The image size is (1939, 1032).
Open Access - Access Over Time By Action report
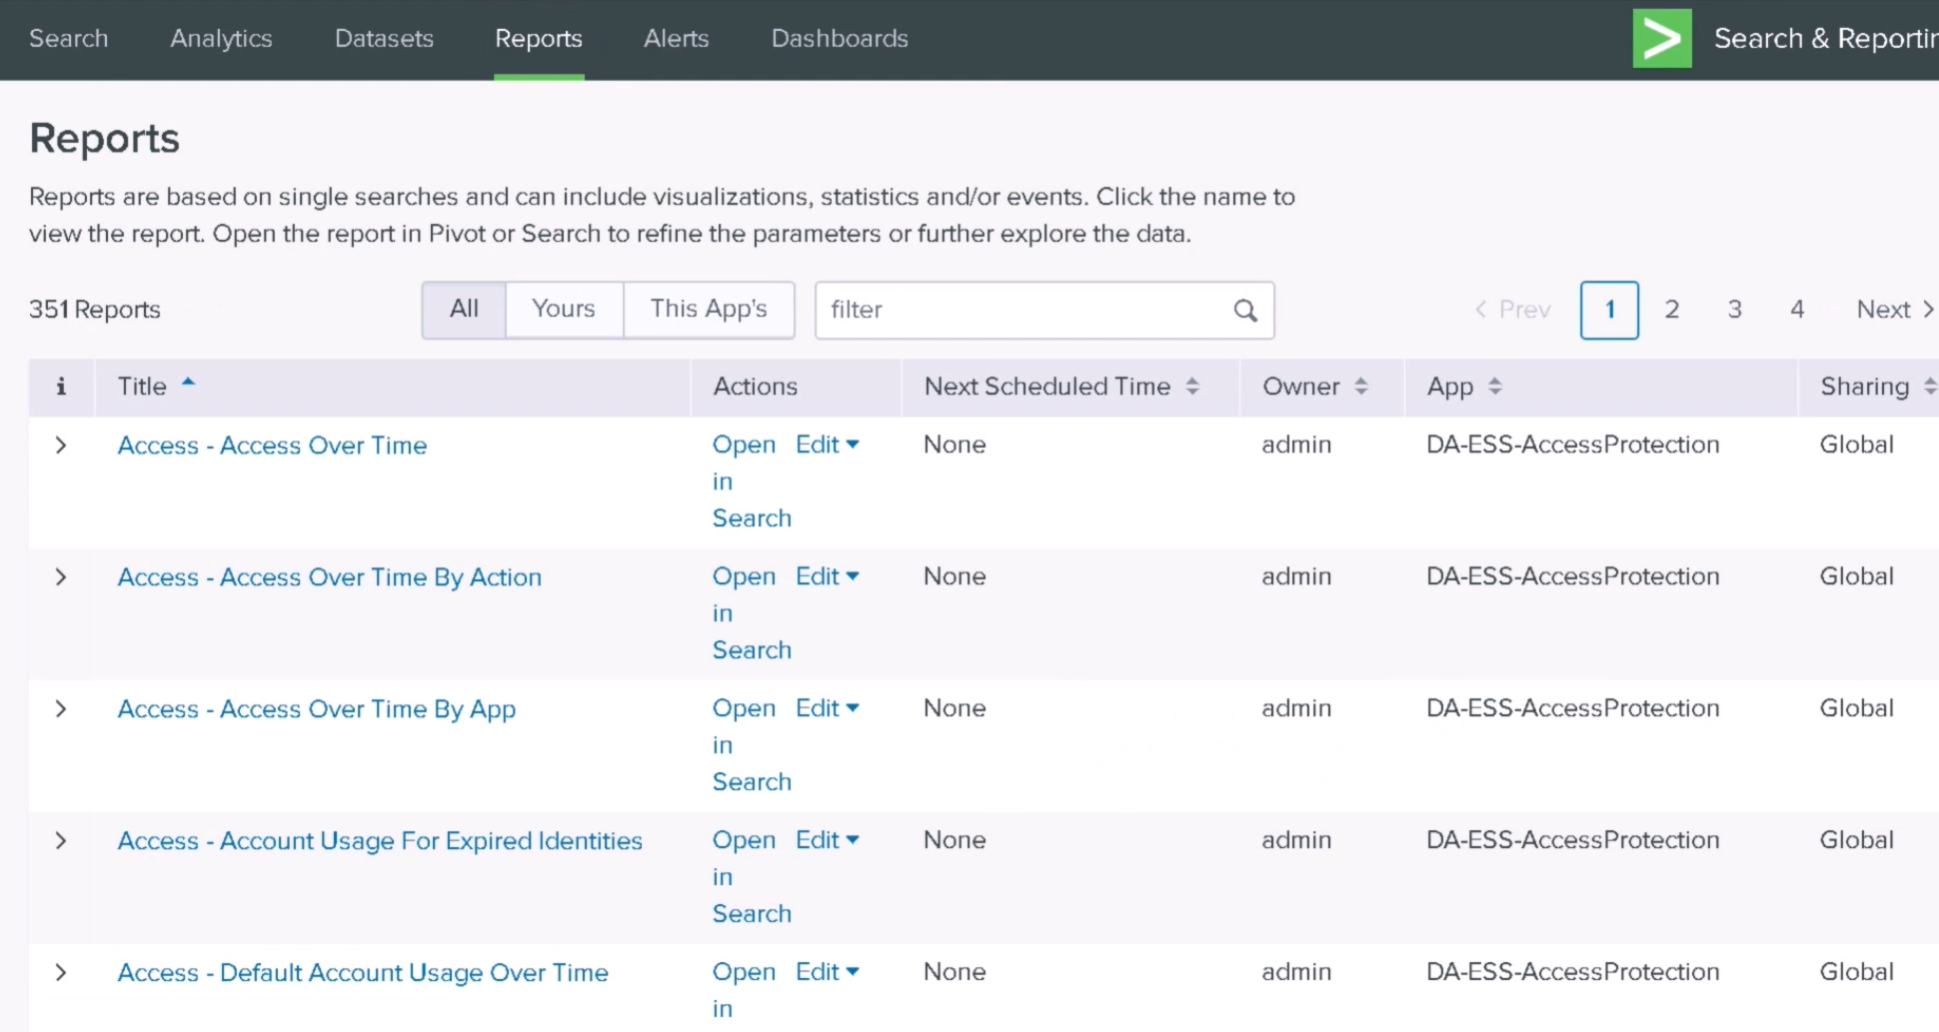(x=330, y=578)
